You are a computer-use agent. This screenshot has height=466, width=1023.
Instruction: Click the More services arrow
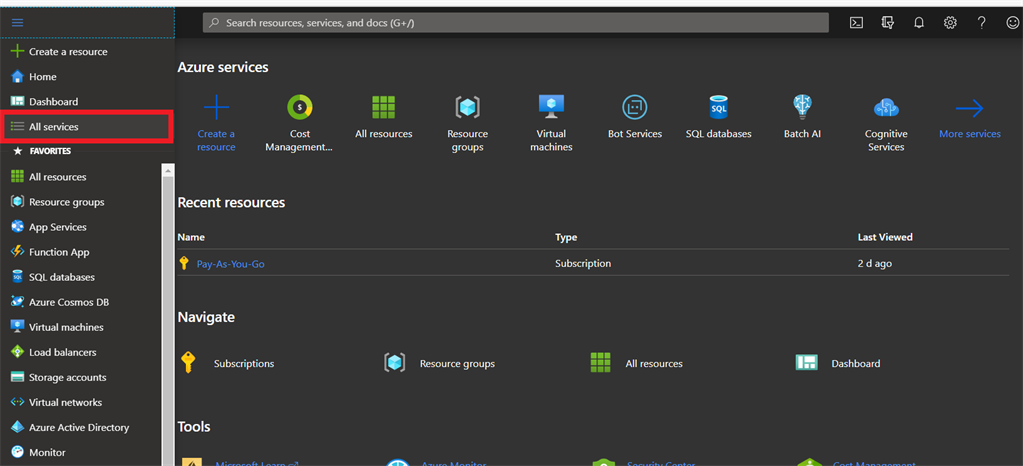[x=970, y=108]
